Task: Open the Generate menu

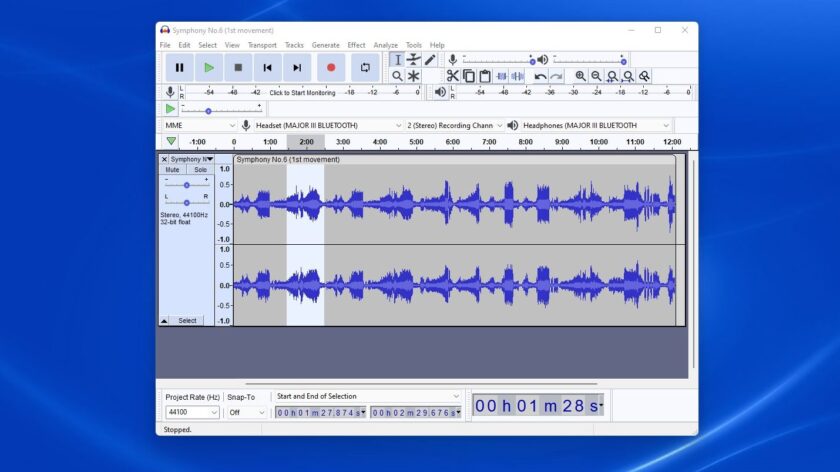Action: (x=325, y=45)
